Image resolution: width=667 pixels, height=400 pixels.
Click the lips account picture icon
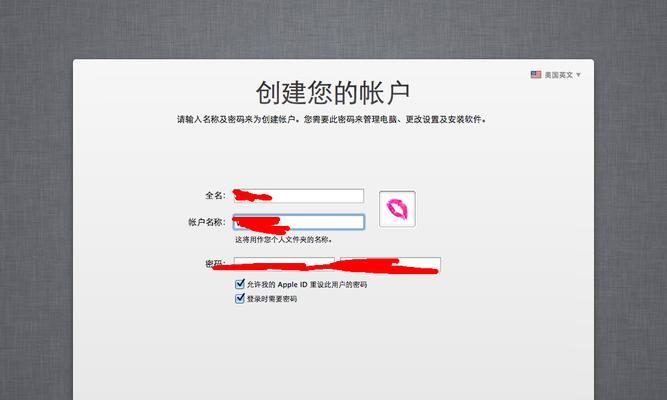click(397, 209)
